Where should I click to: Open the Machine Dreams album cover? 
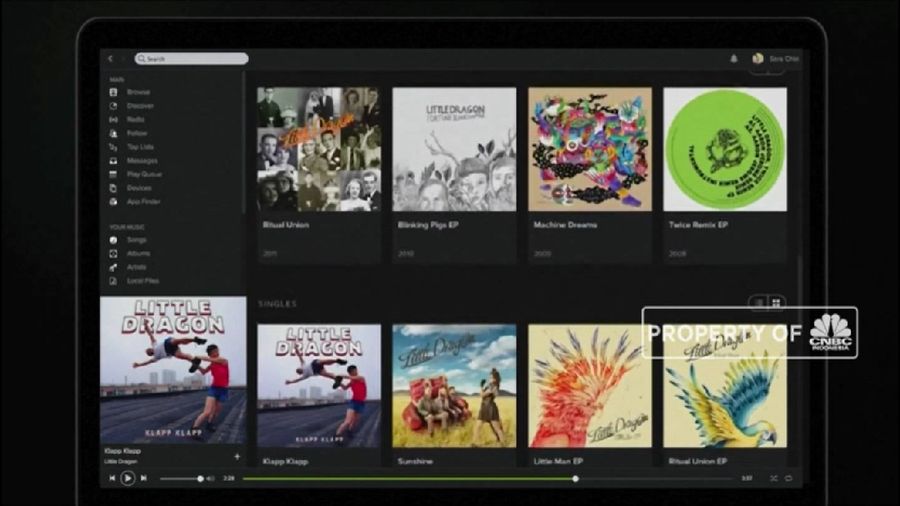coord(589,149)
